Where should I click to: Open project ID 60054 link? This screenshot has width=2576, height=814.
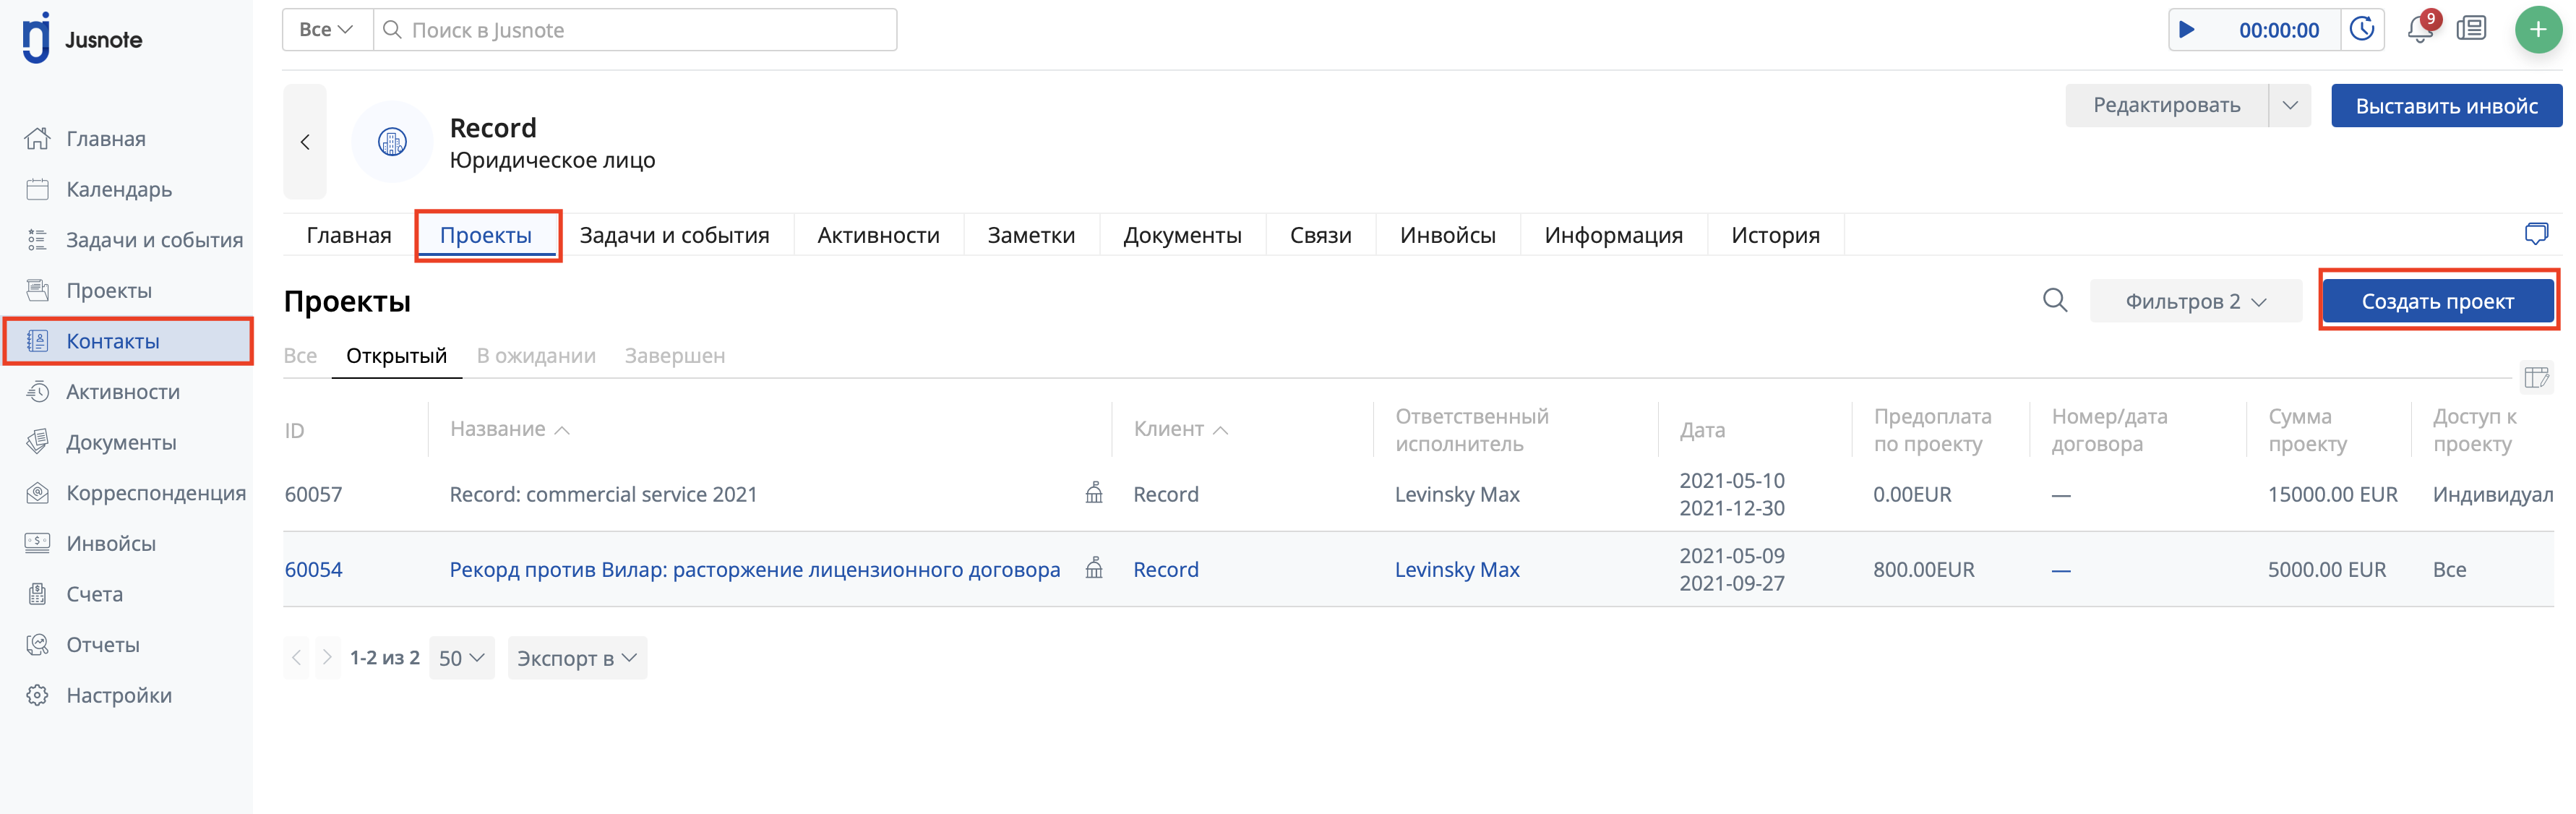point(313,569)
